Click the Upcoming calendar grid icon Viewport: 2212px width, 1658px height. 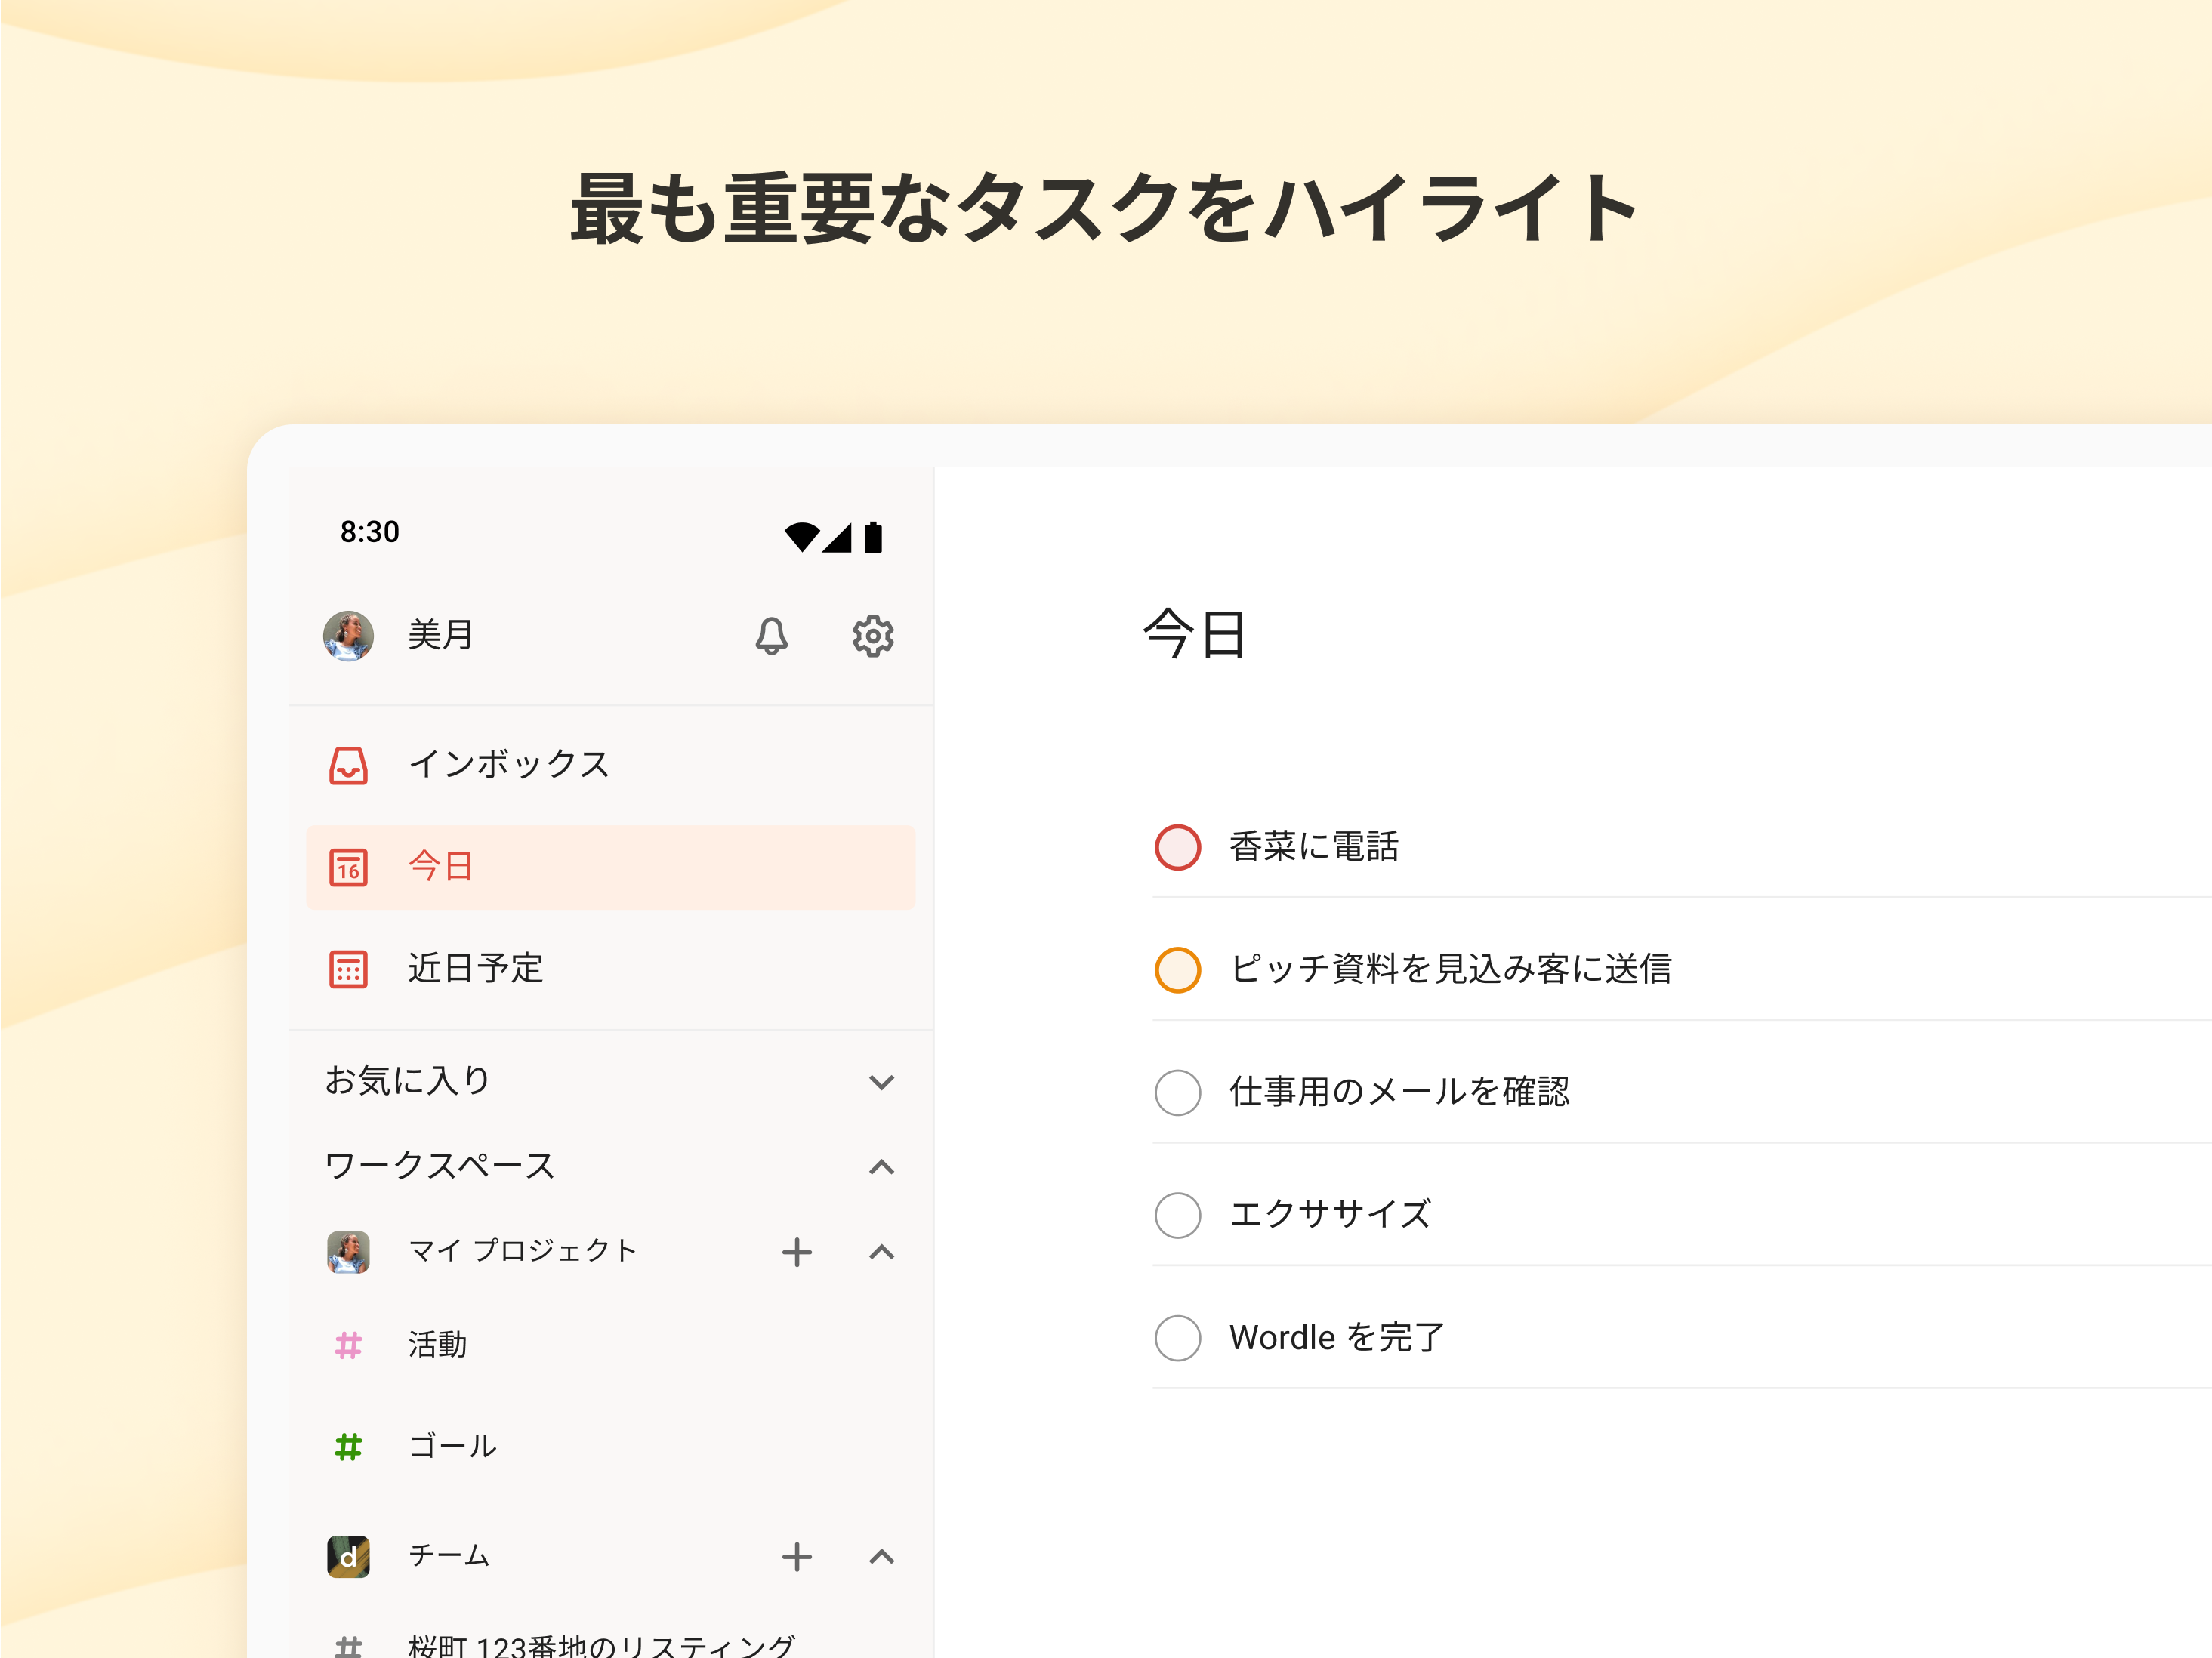[x=348, y=969]
